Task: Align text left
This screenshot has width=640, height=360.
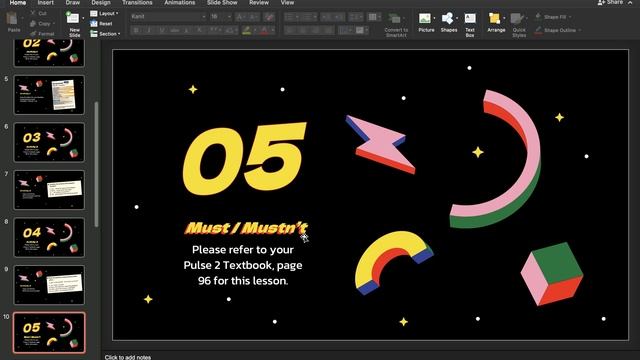Action: (x=290, y=30)
